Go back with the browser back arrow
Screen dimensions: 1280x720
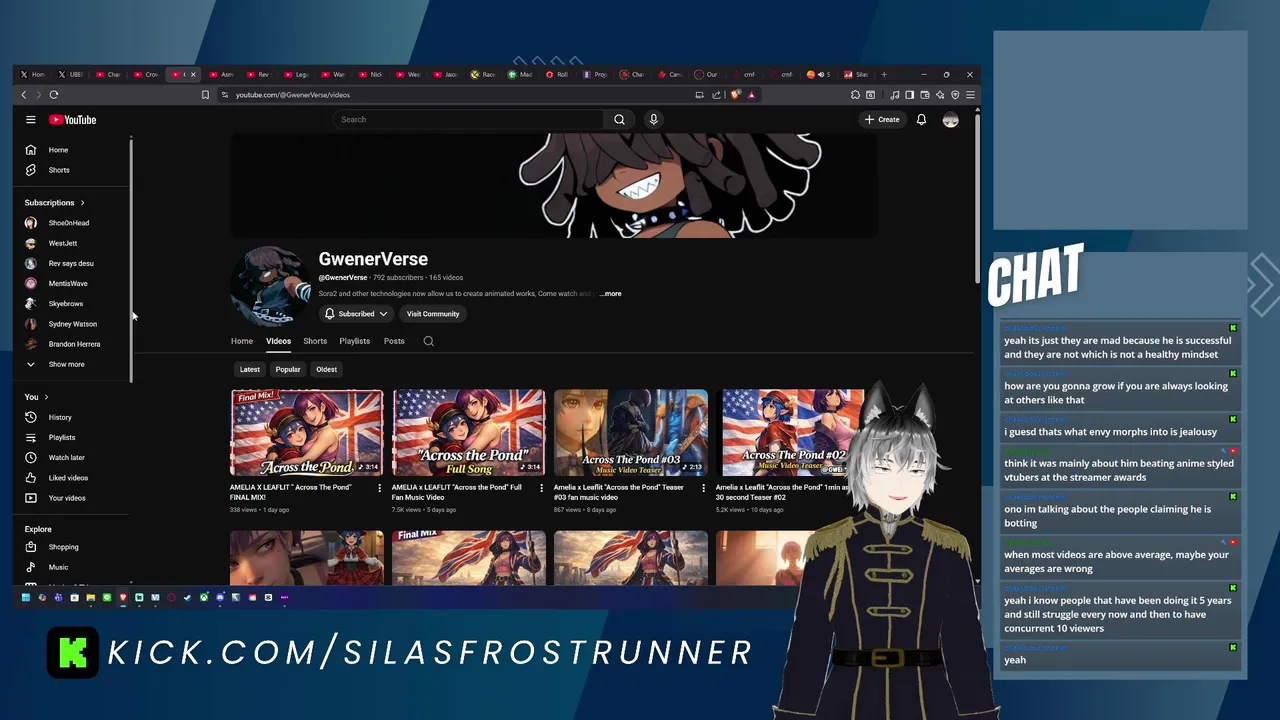[x=24, y=95]
